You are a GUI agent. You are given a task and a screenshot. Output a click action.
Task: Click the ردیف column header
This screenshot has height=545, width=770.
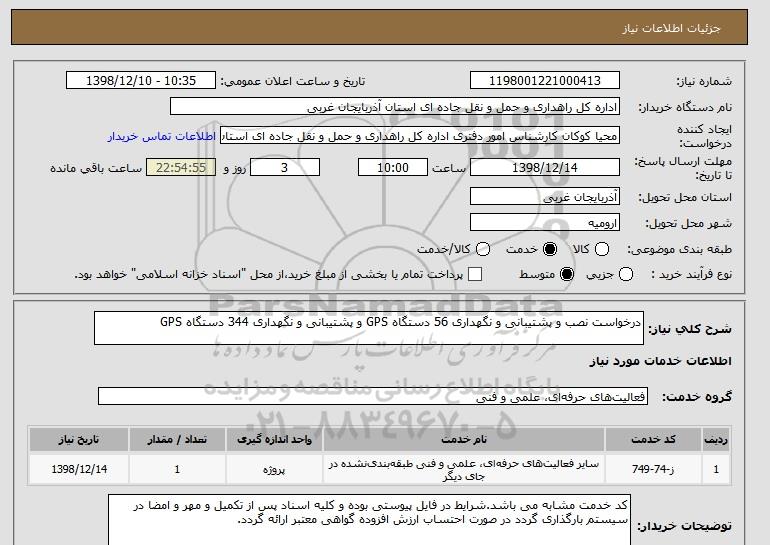(715, 439)
